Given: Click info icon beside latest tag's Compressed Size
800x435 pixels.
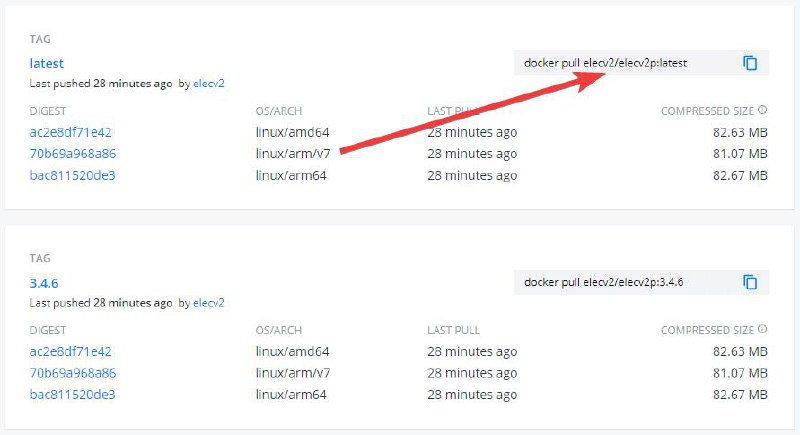Looking at the screenshot, I should [762, 110].
